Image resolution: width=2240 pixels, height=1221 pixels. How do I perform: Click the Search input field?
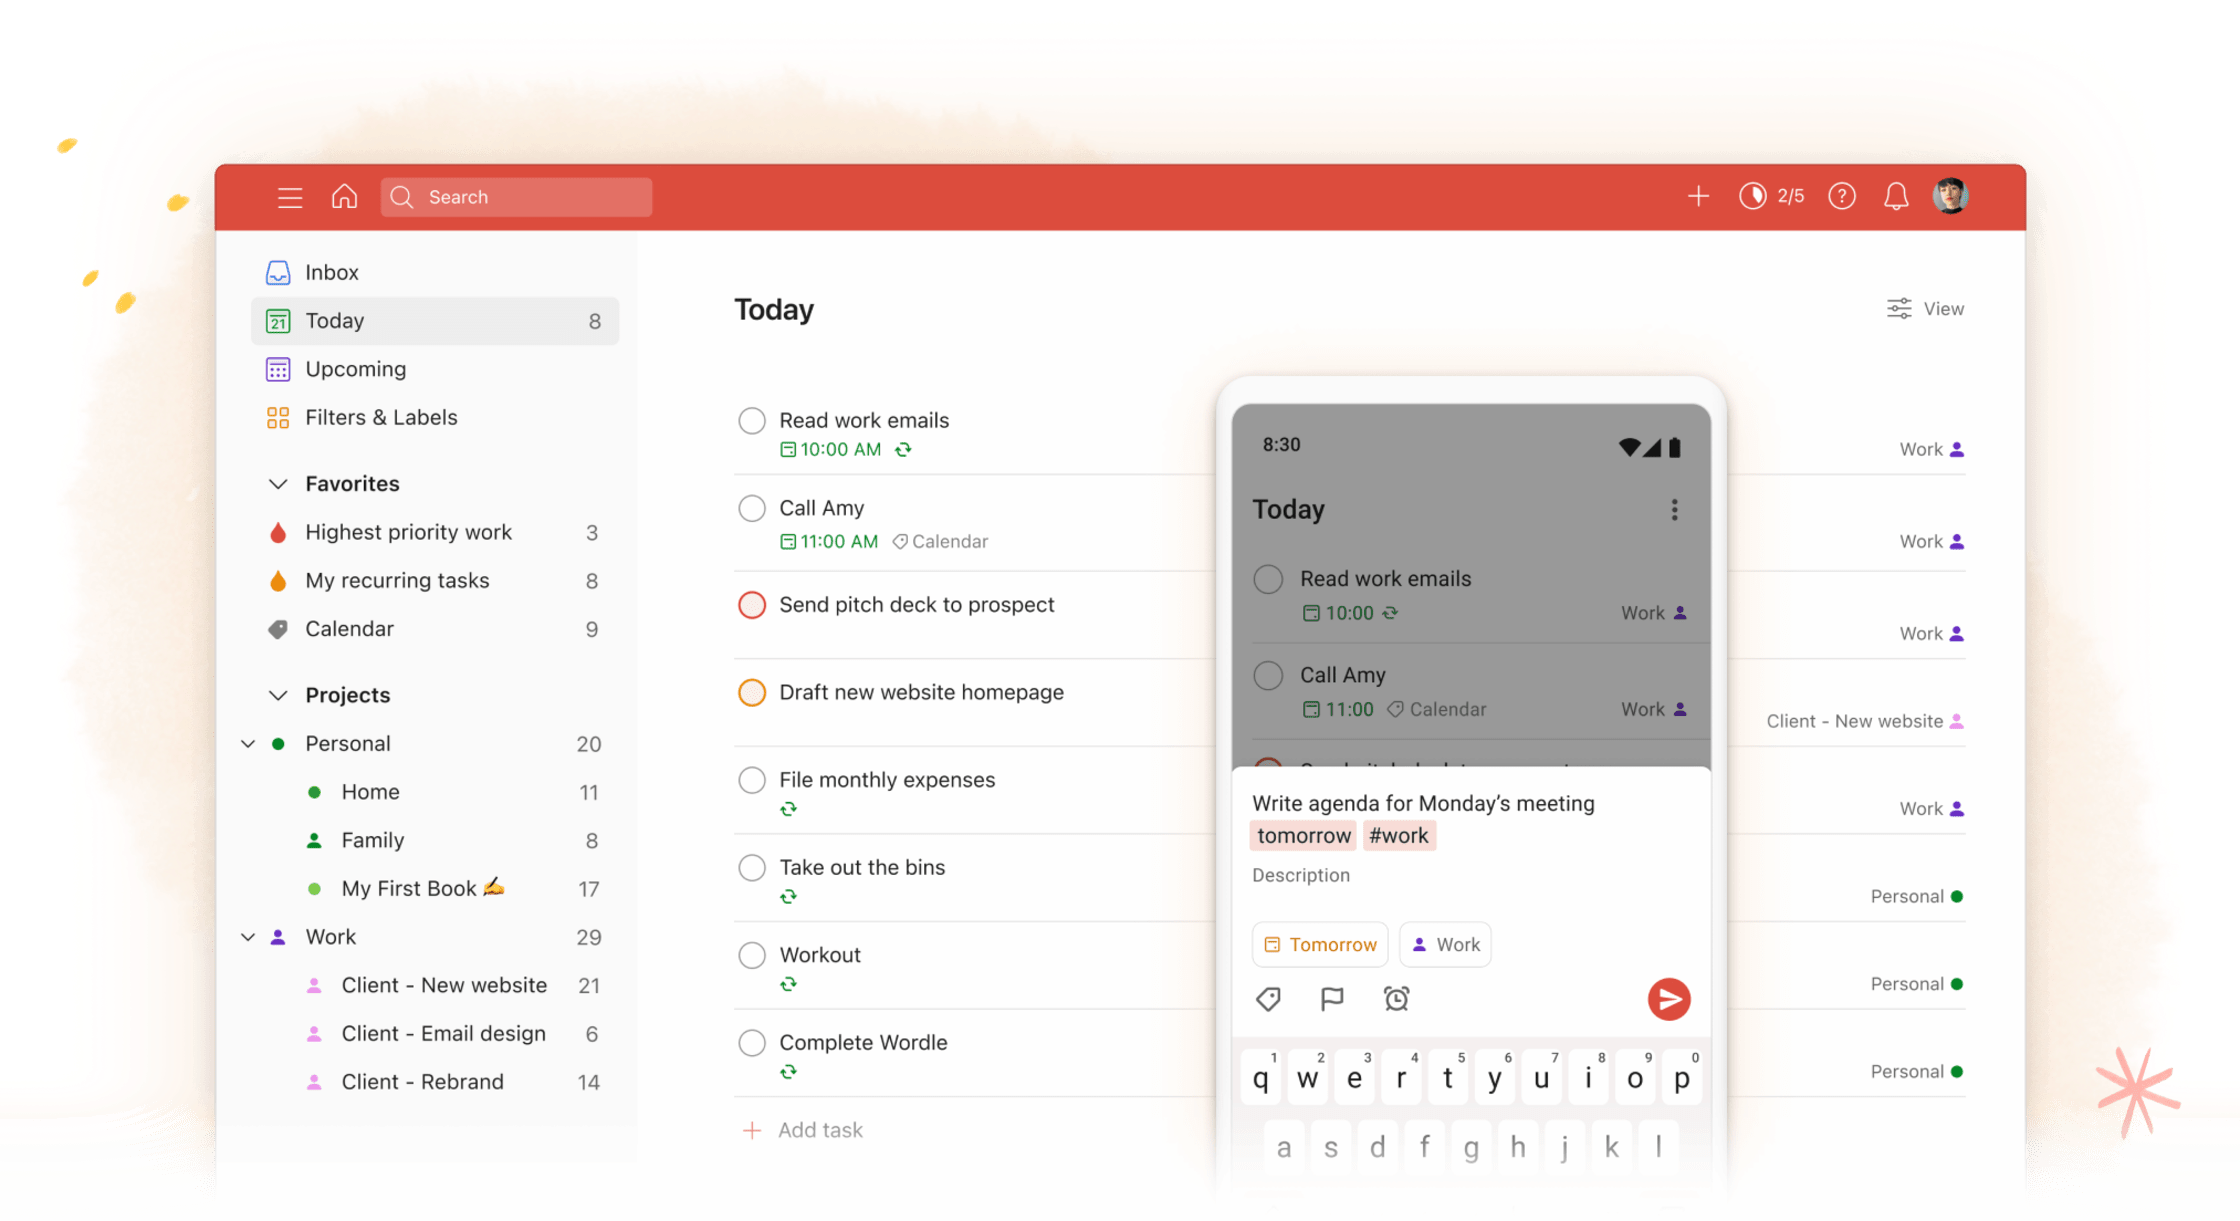click(x=517, y=197)
